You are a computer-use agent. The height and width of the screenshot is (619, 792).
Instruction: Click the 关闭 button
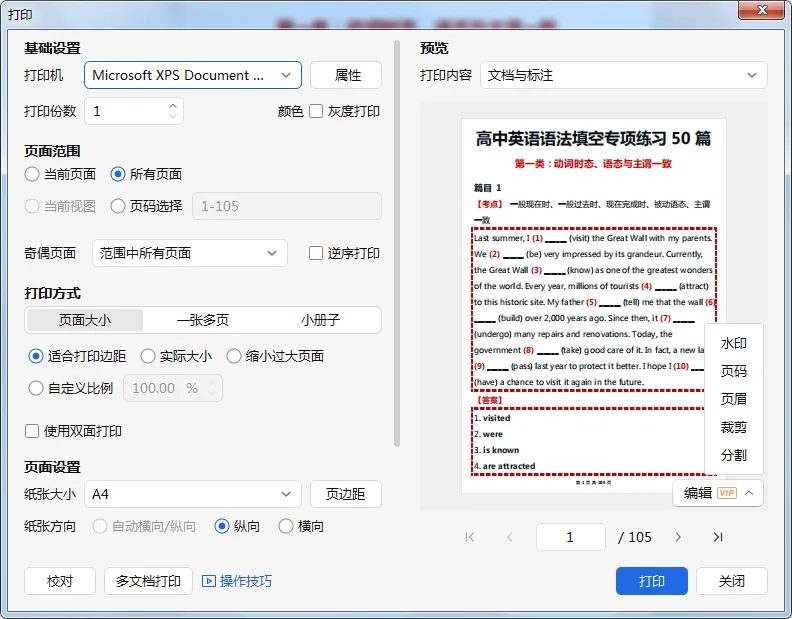pyautogui.click(x=732, y=581)
